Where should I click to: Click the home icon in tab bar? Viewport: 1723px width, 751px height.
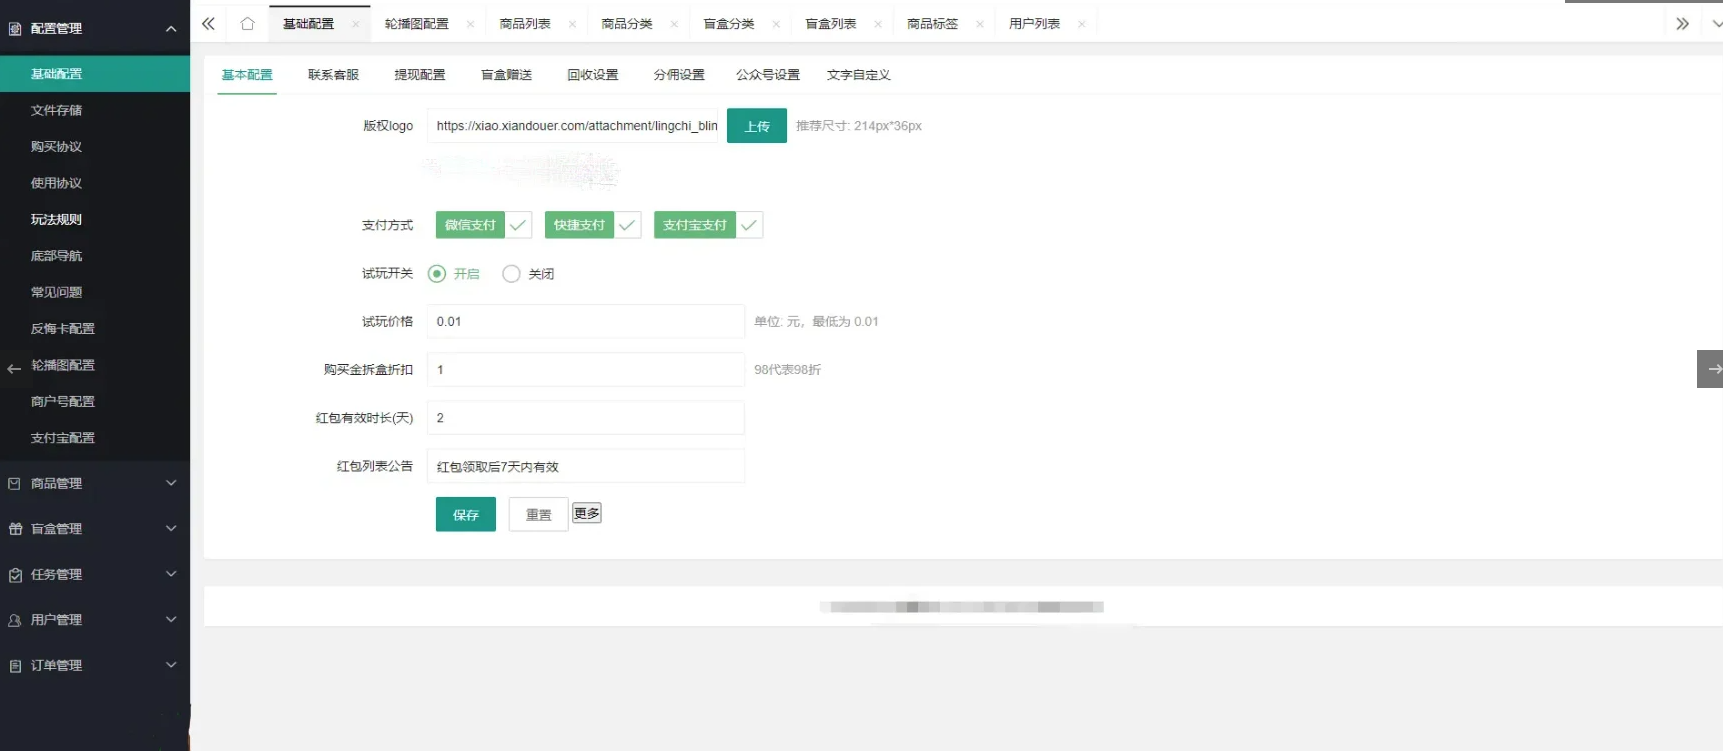pos(247,24)
